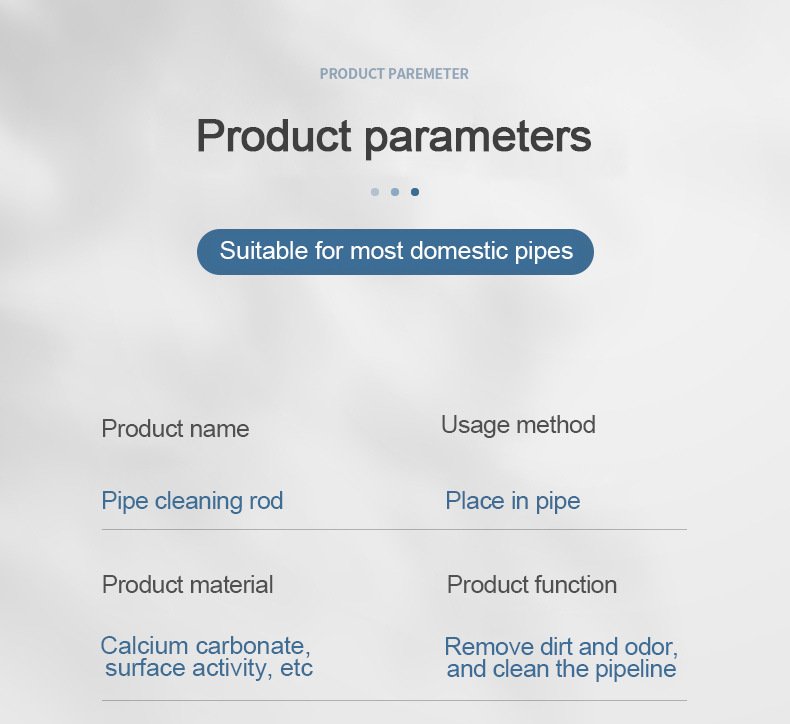Click the bottom divider under 'surface activity, etc'
790x724 pixels.
coord(394,700)
